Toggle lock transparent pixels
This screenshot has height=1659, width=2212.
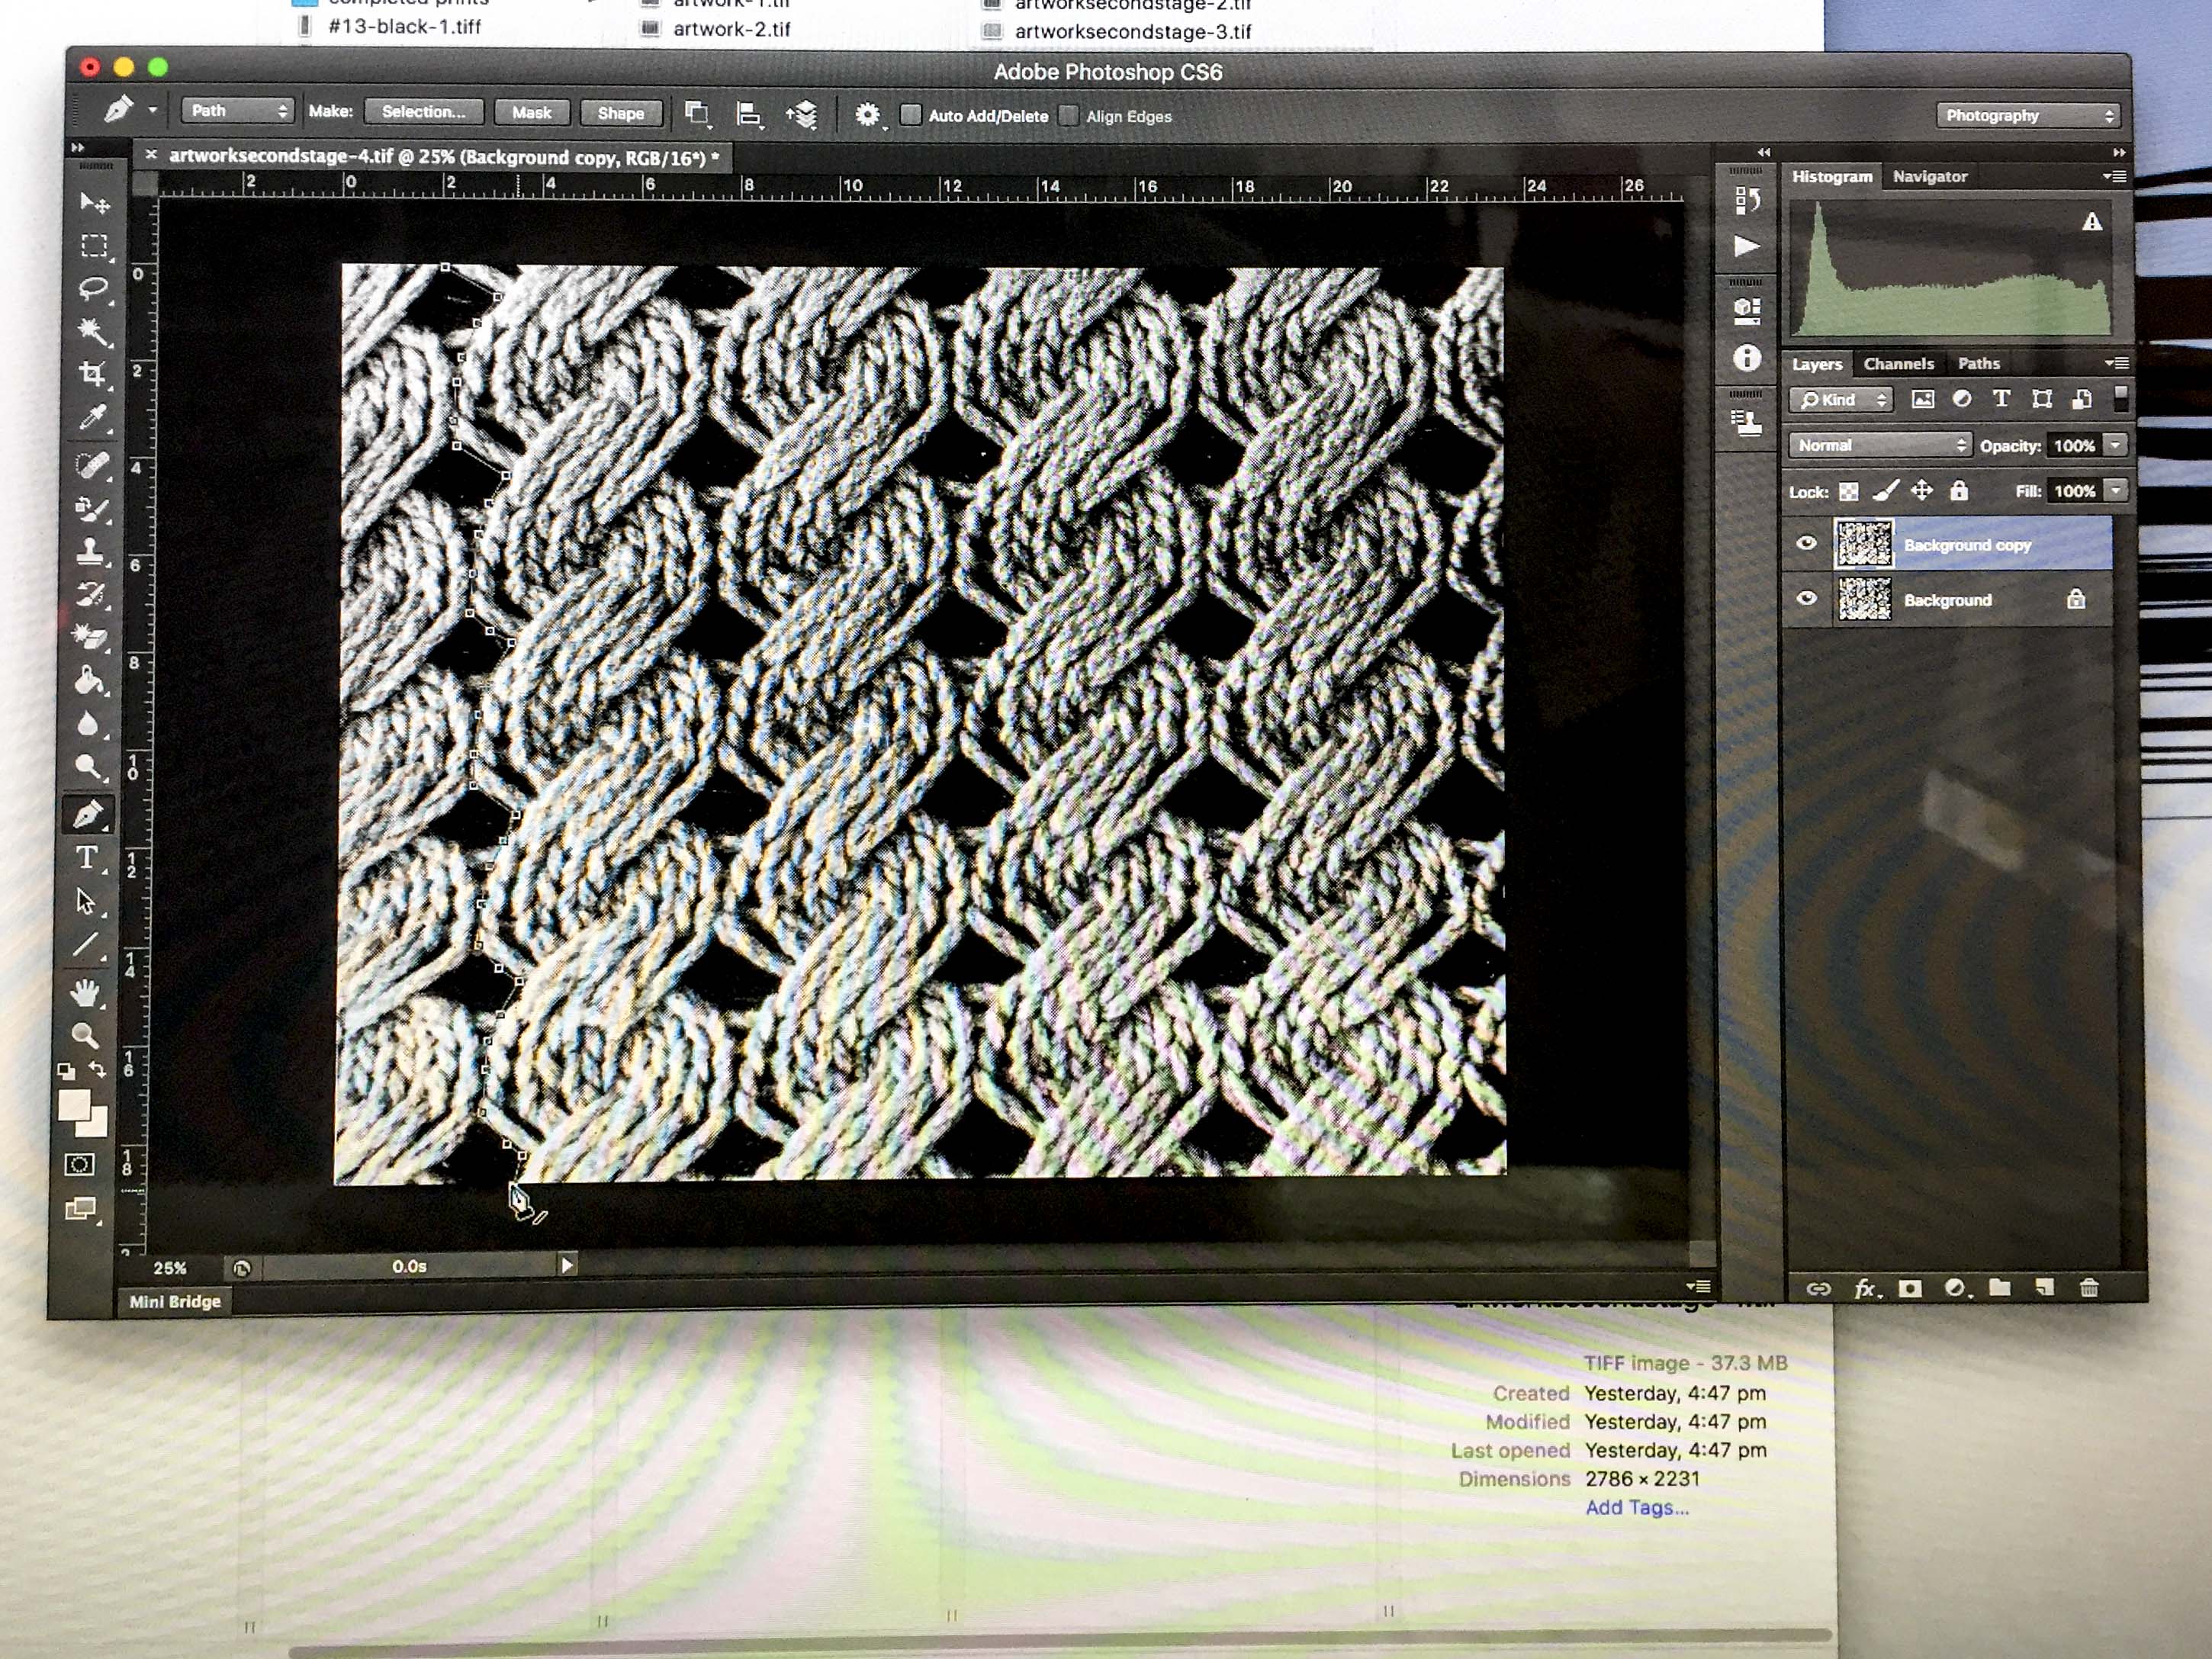1849,491
